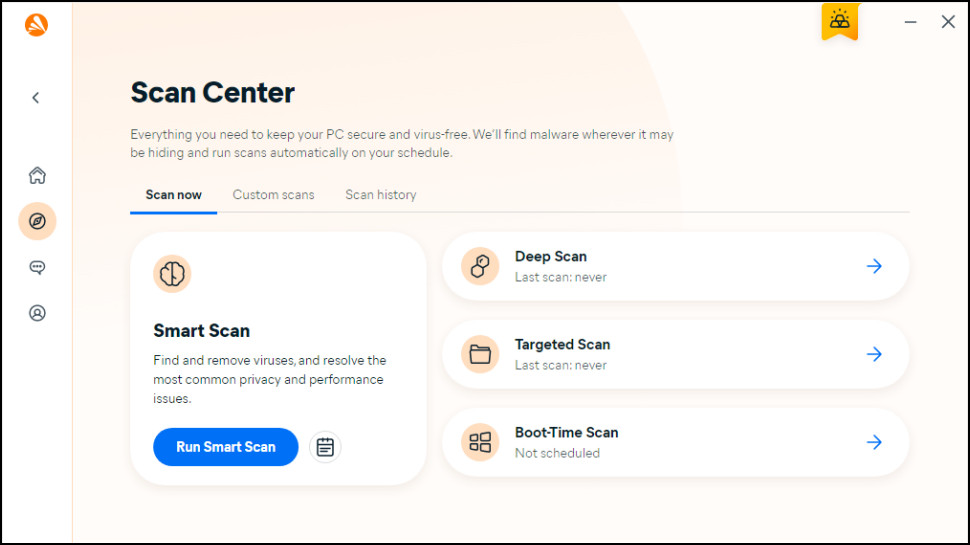Click Deep Scan 'Last scan: never' text

560,278
